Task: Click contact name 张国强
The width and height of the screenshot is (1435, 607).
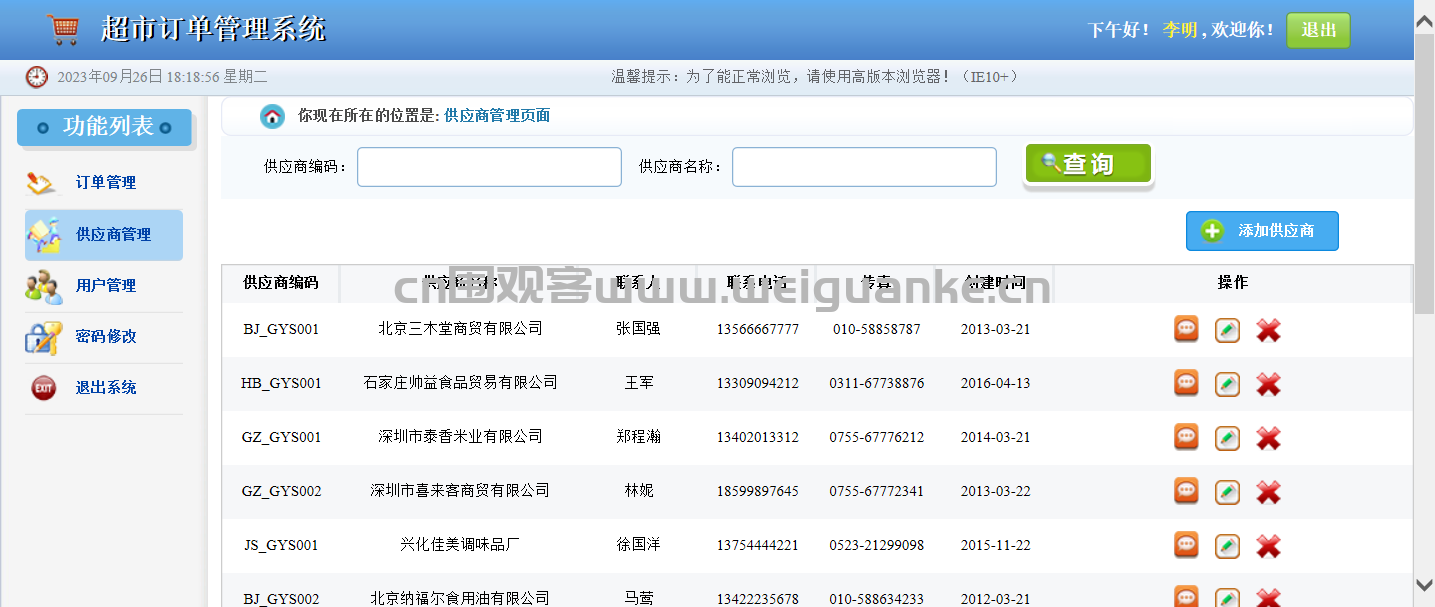Action: click(638, 329)
